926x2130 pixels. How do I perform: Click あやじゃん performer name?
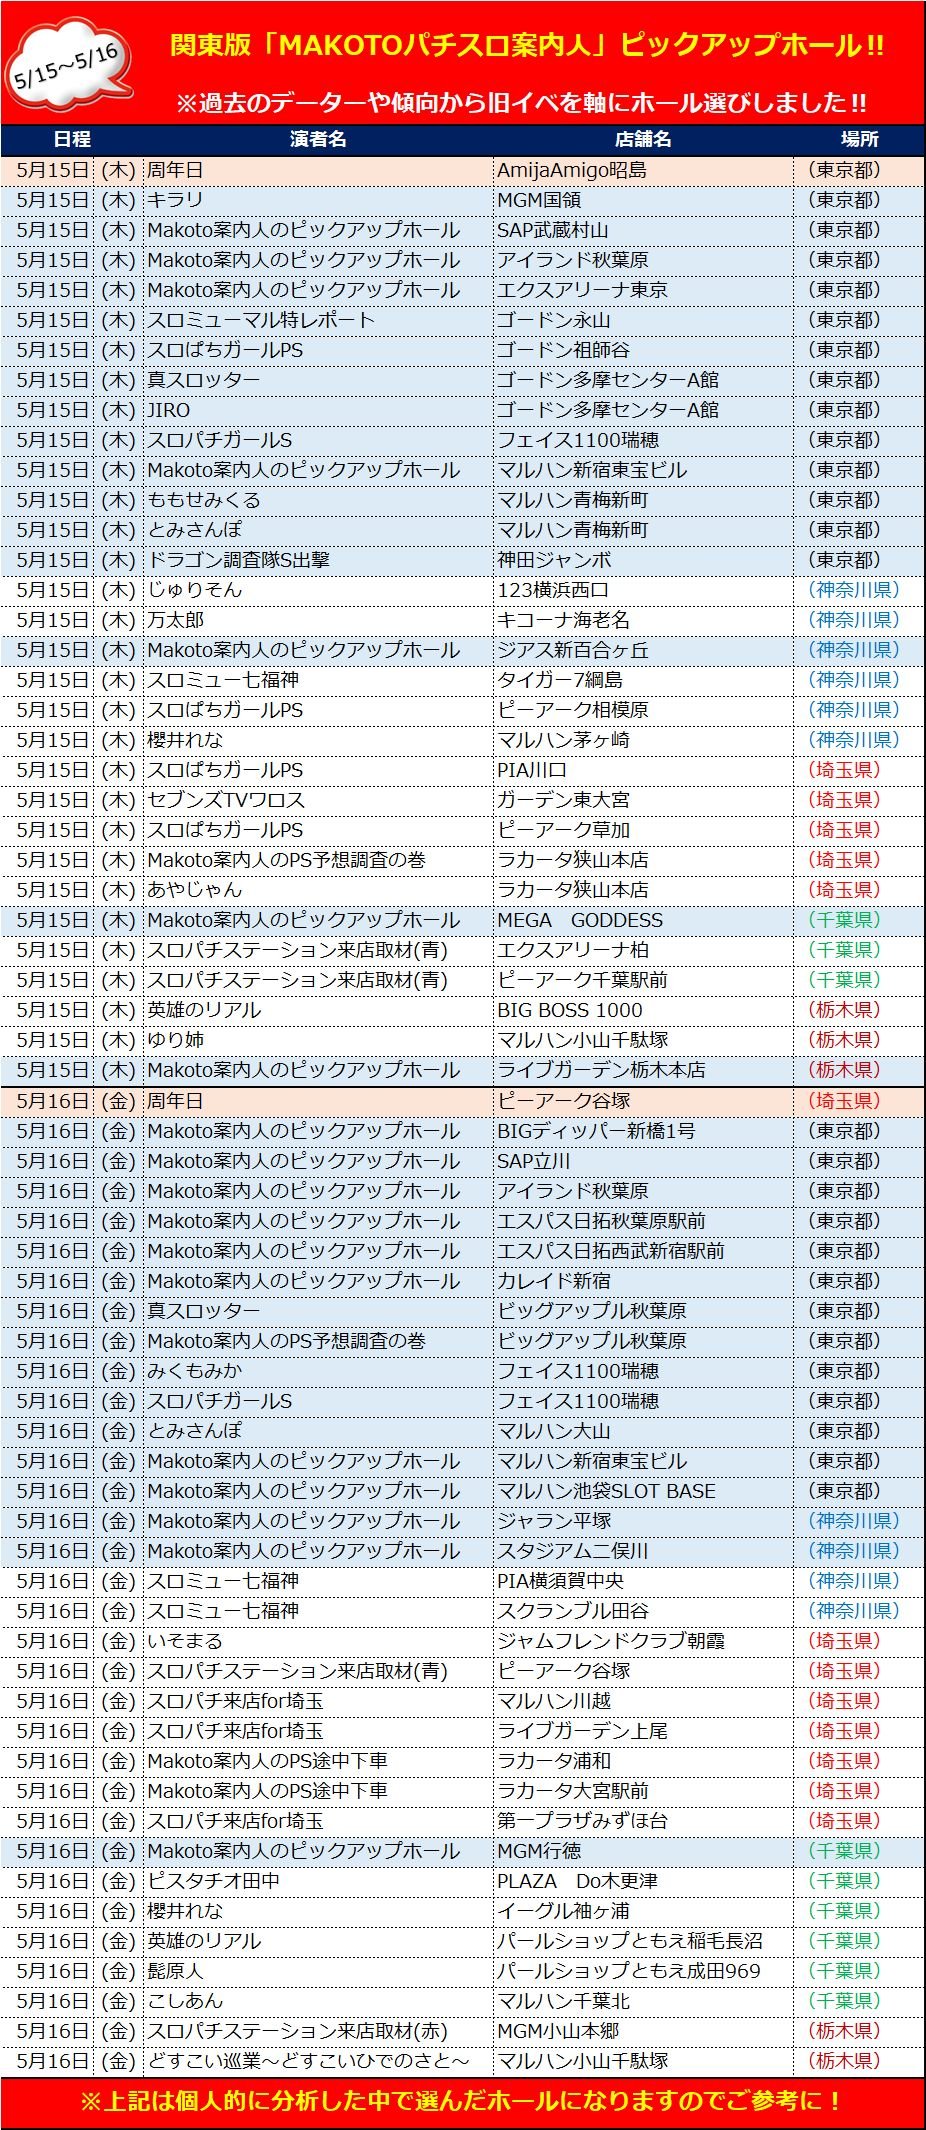coord(195,890)
